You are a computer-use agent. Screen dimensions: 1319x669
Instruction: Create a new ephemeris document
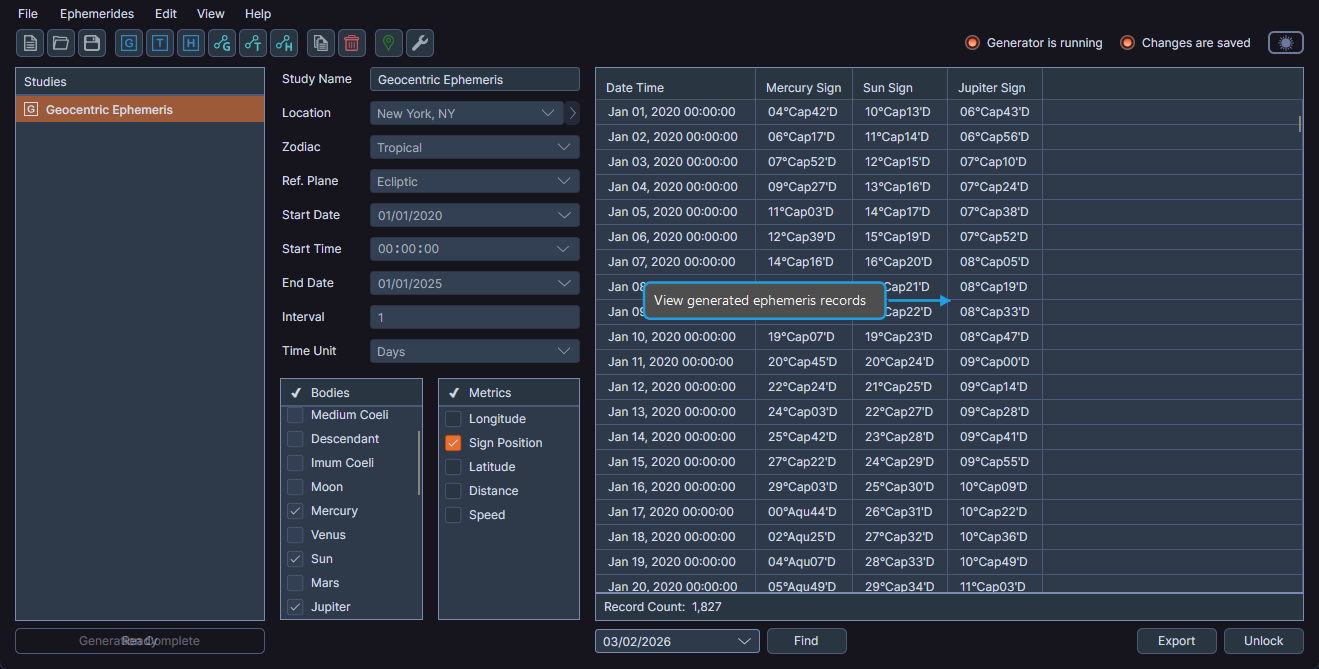point(29,43)
